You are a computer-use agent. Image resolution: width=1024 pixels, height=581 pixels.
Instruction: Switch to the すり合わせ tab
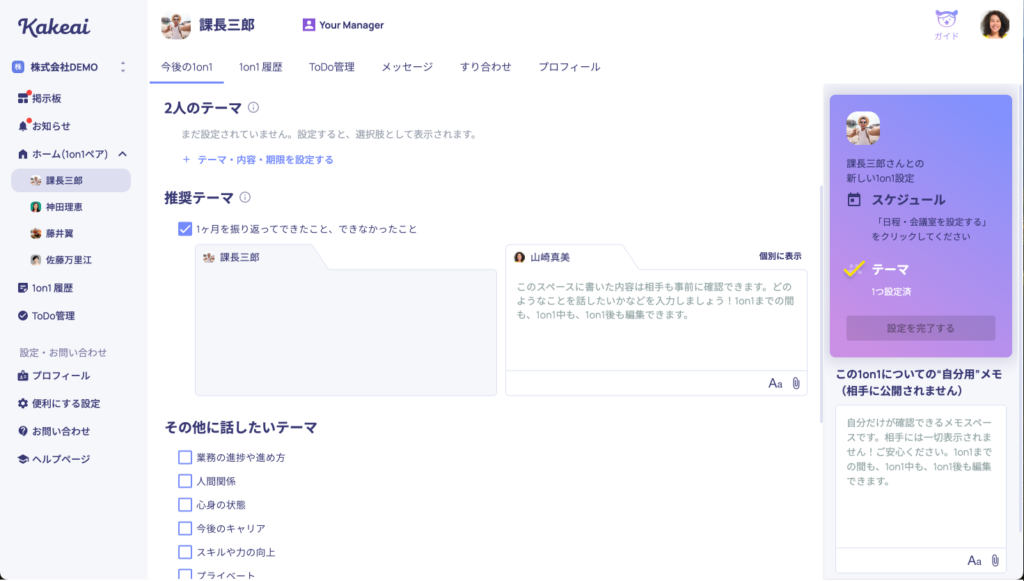[486, 67]
